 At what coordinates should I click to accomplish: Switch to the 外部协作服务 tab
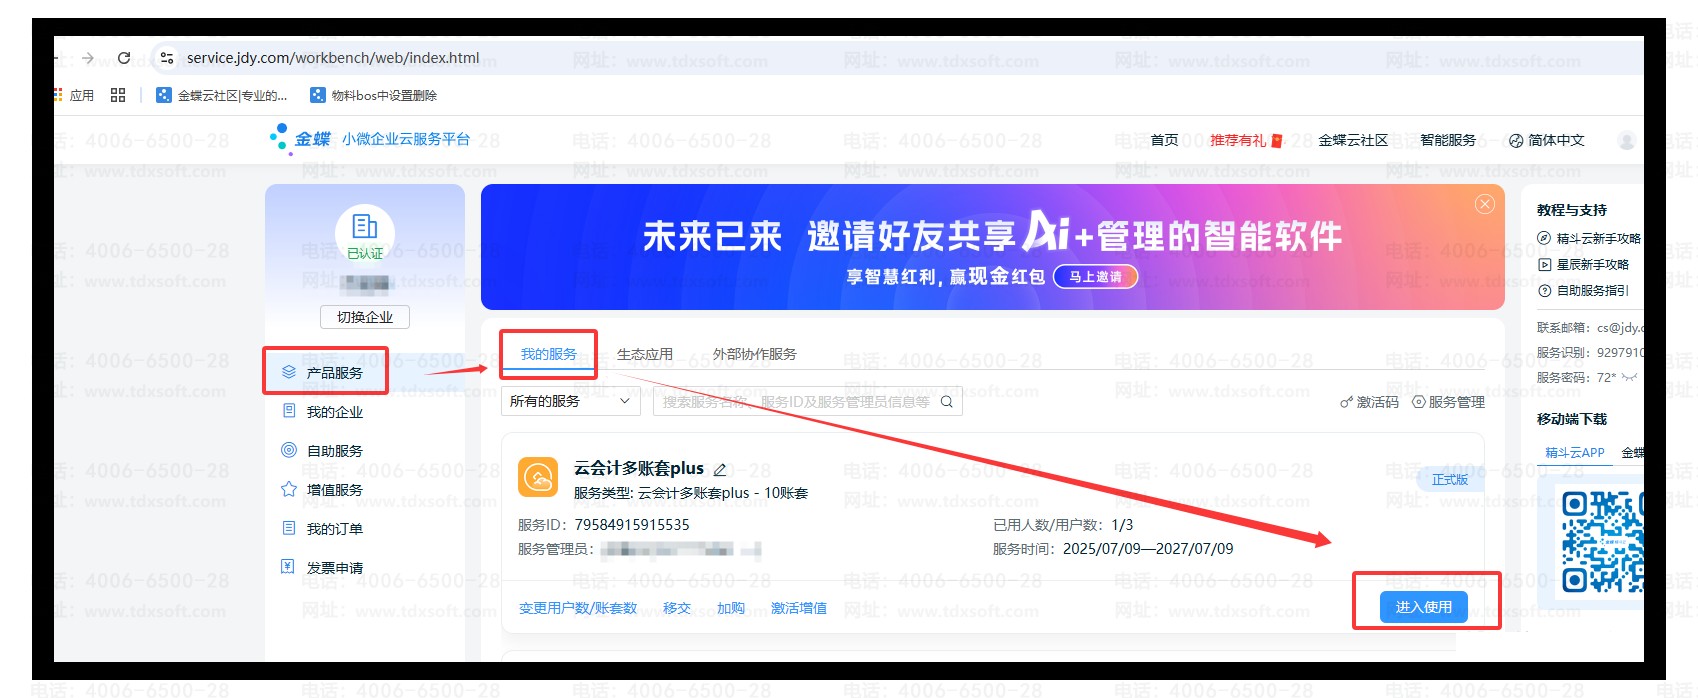point(754,354)
